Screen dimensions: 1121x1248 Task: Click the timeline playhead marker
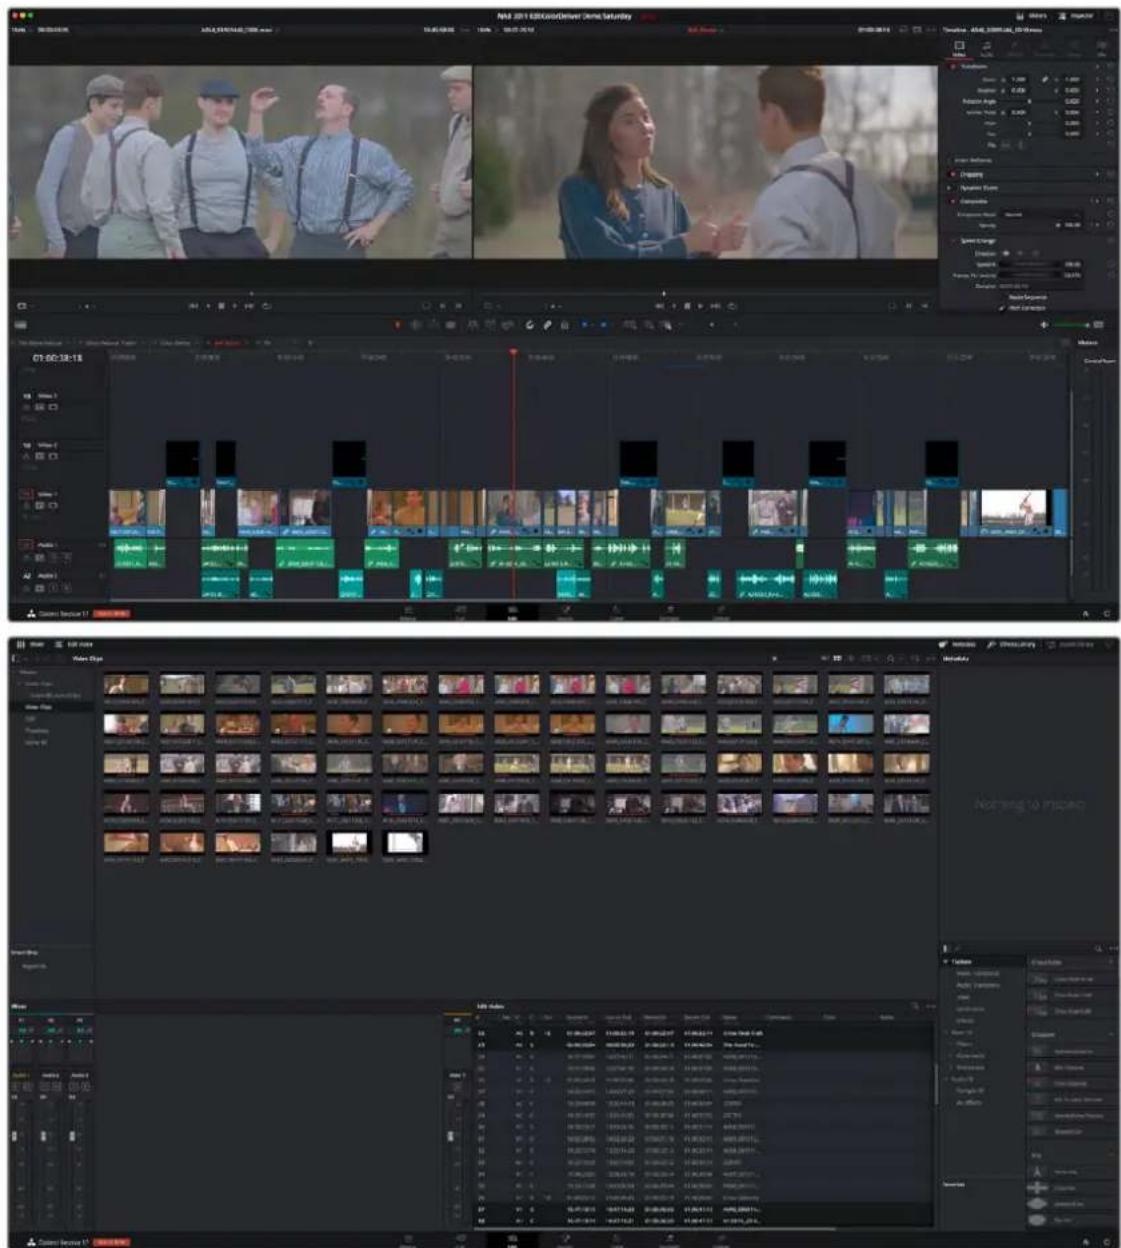coord(513,353)
